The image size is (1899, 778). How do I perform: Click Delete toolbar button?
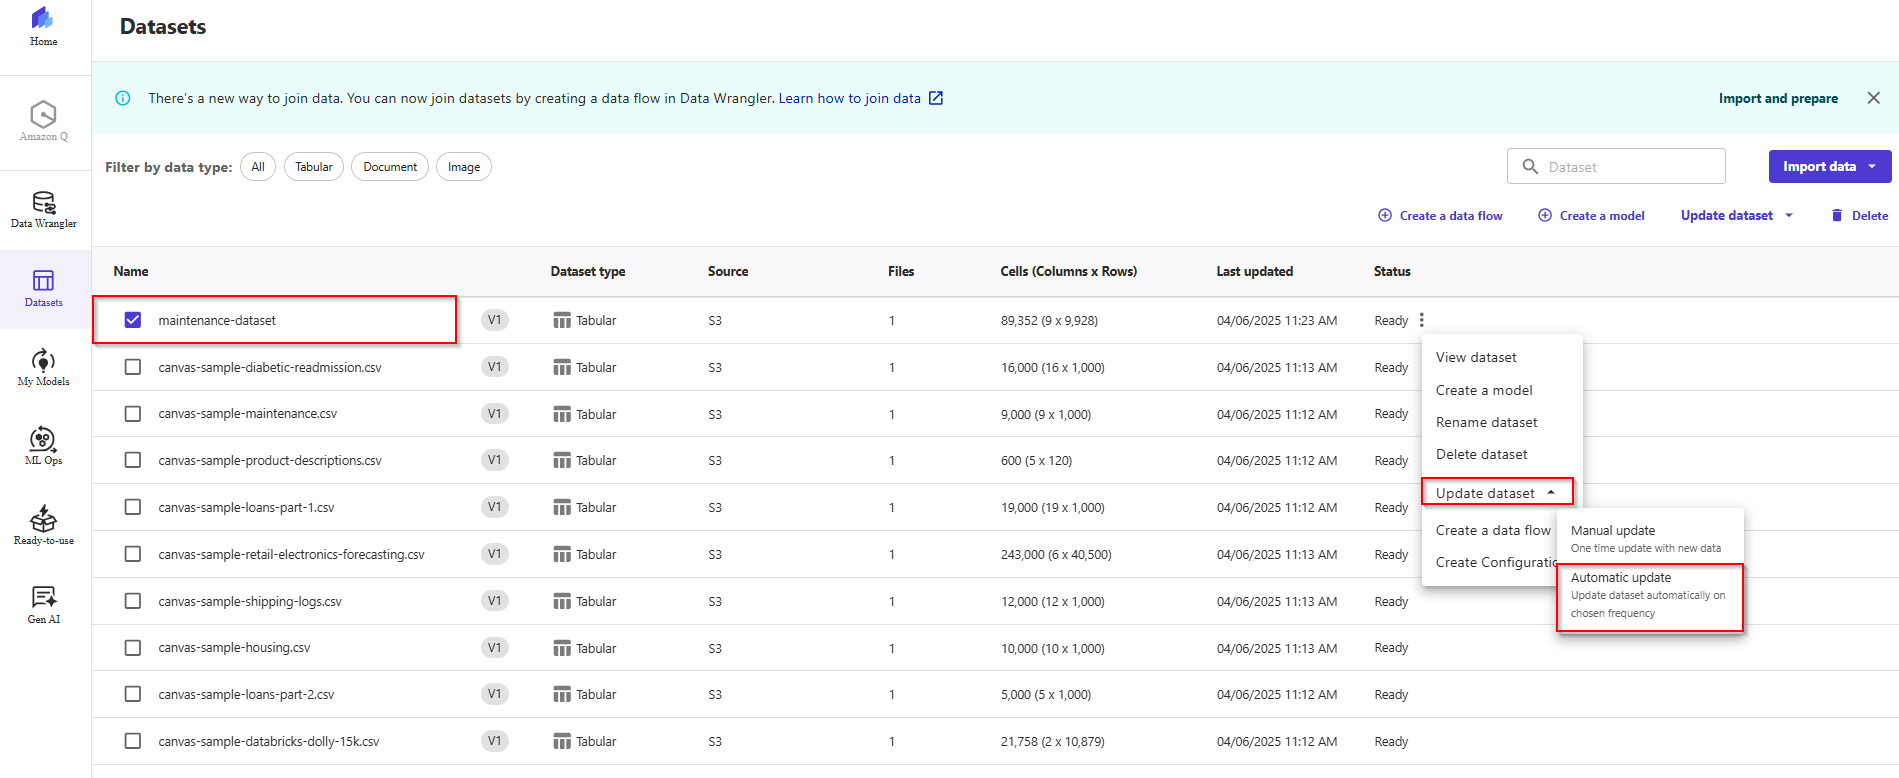click(x=1859, y=215)
